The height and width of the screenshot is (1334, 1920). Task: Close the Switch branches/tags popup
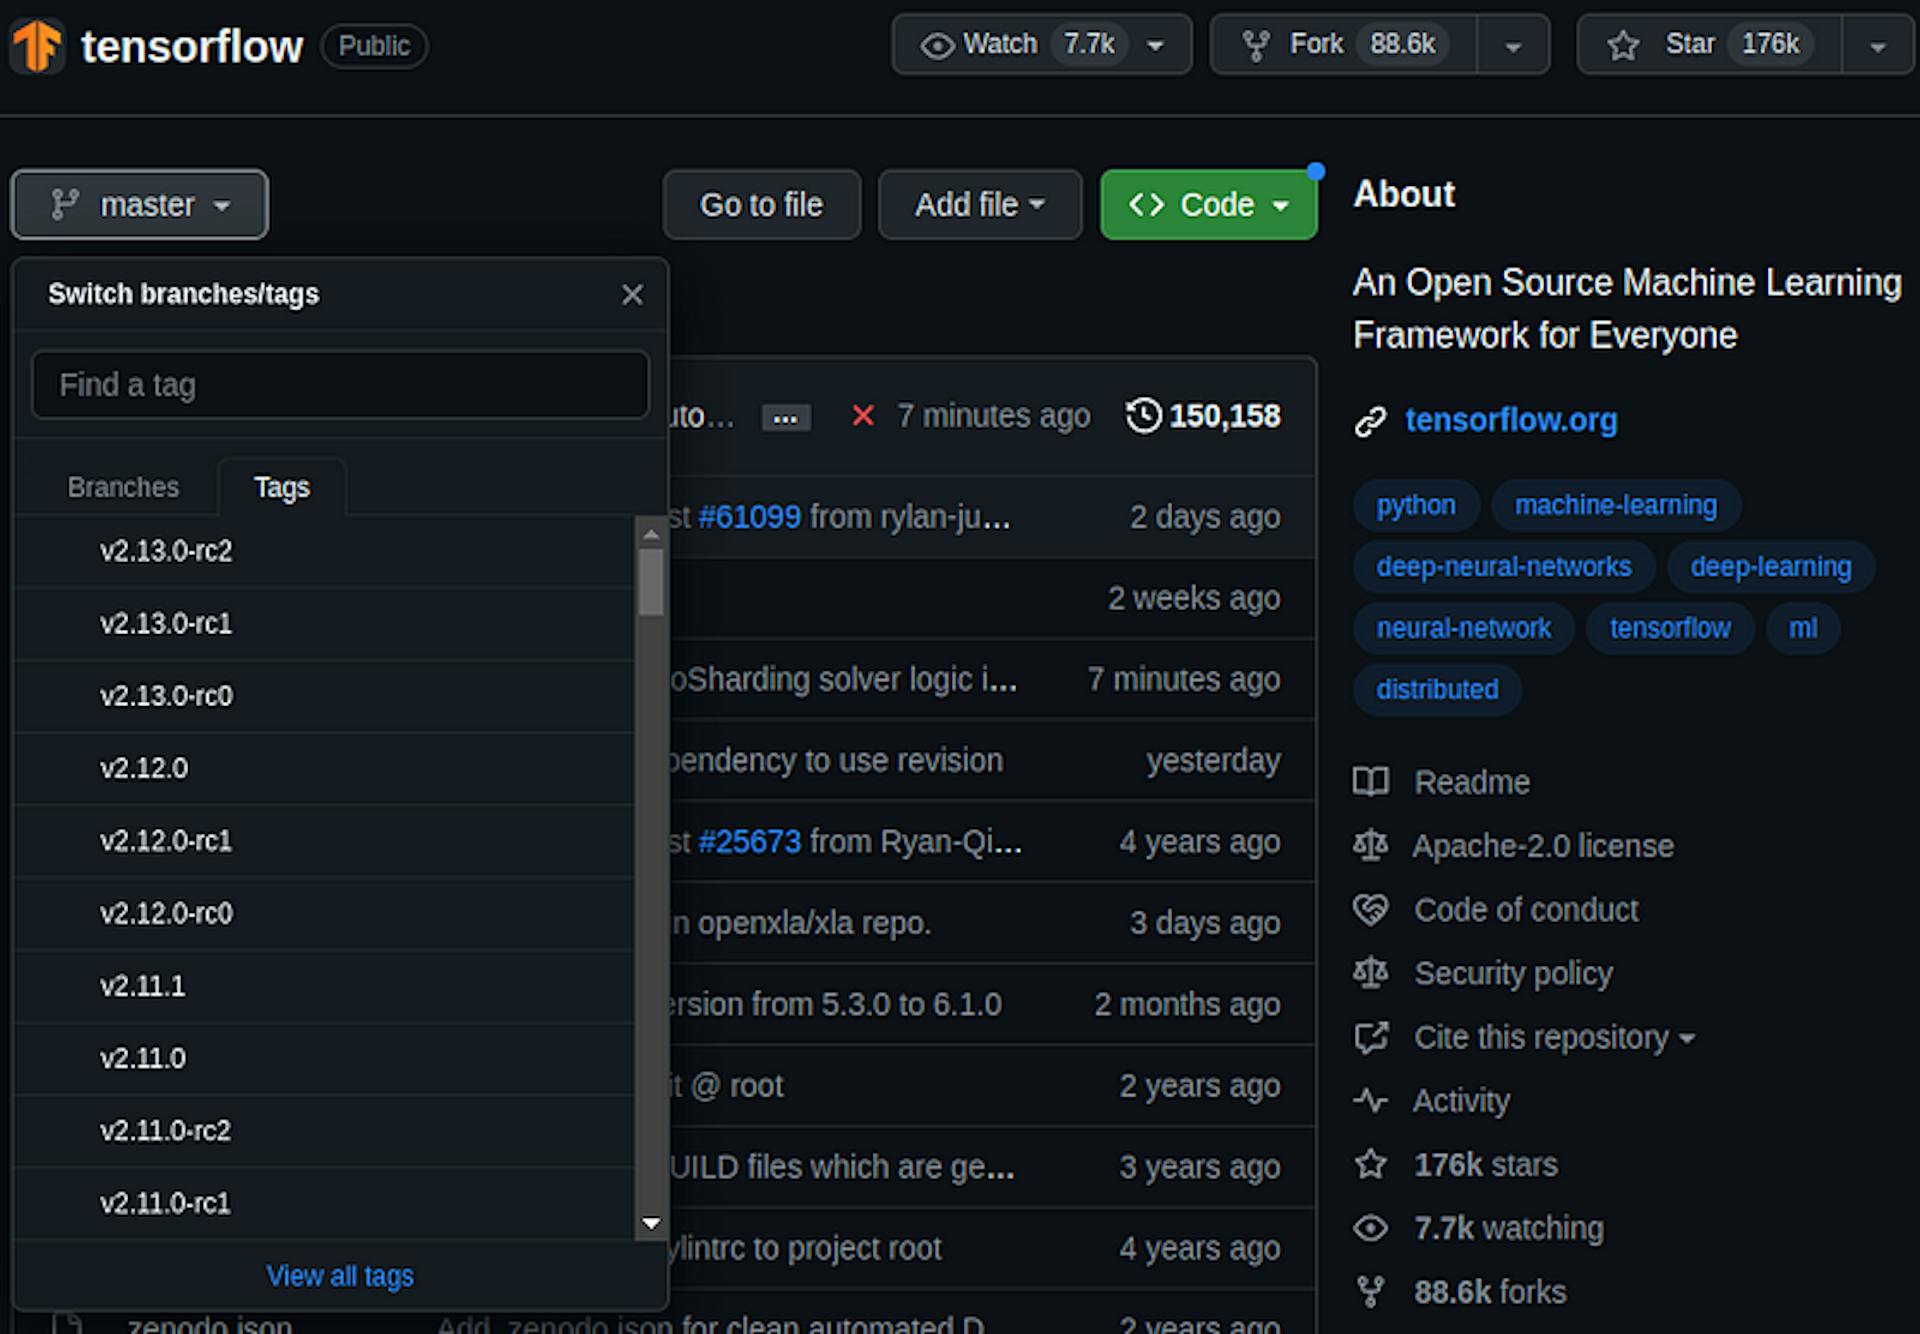tap(632, 295)
